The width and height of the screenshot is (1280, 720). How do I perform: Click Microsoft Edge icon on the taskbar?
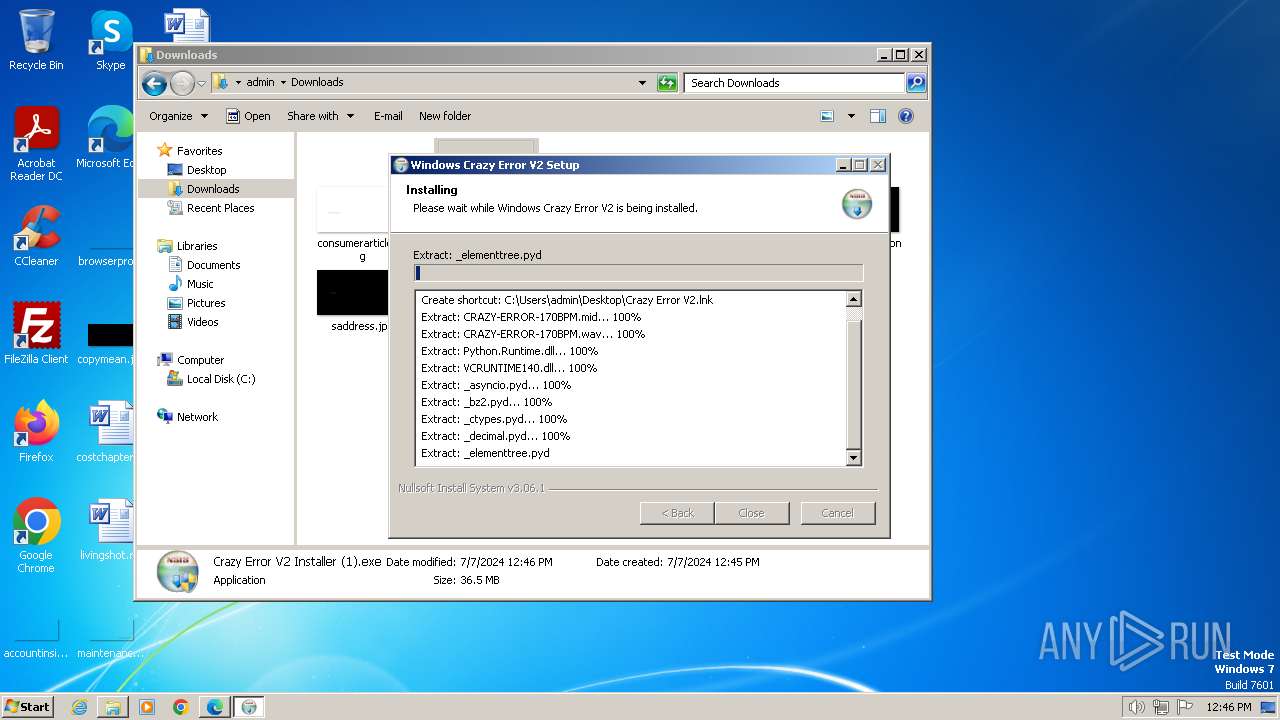[215, 707]
